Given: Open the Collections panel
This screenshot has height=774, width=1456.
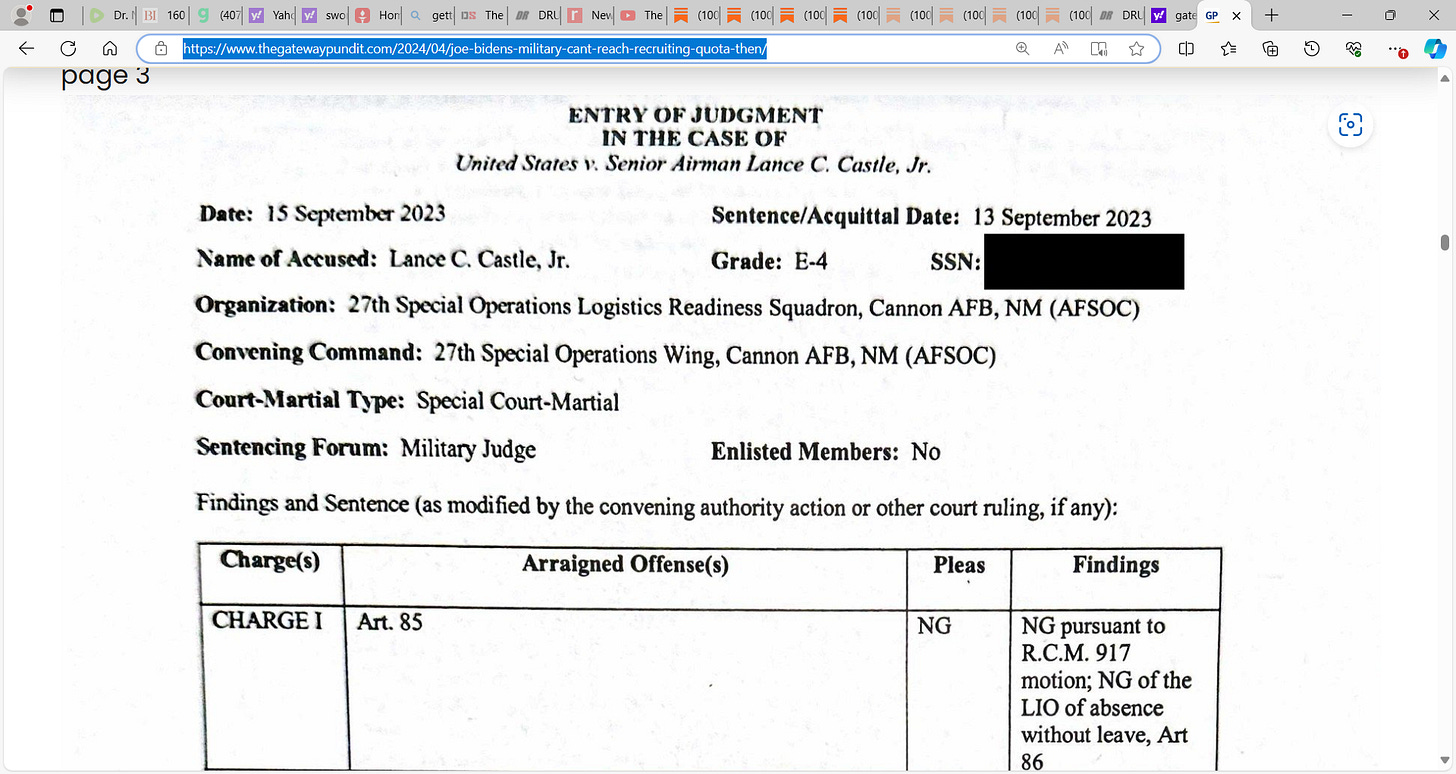Looking at the screenshot, I should coord(1271,48).
